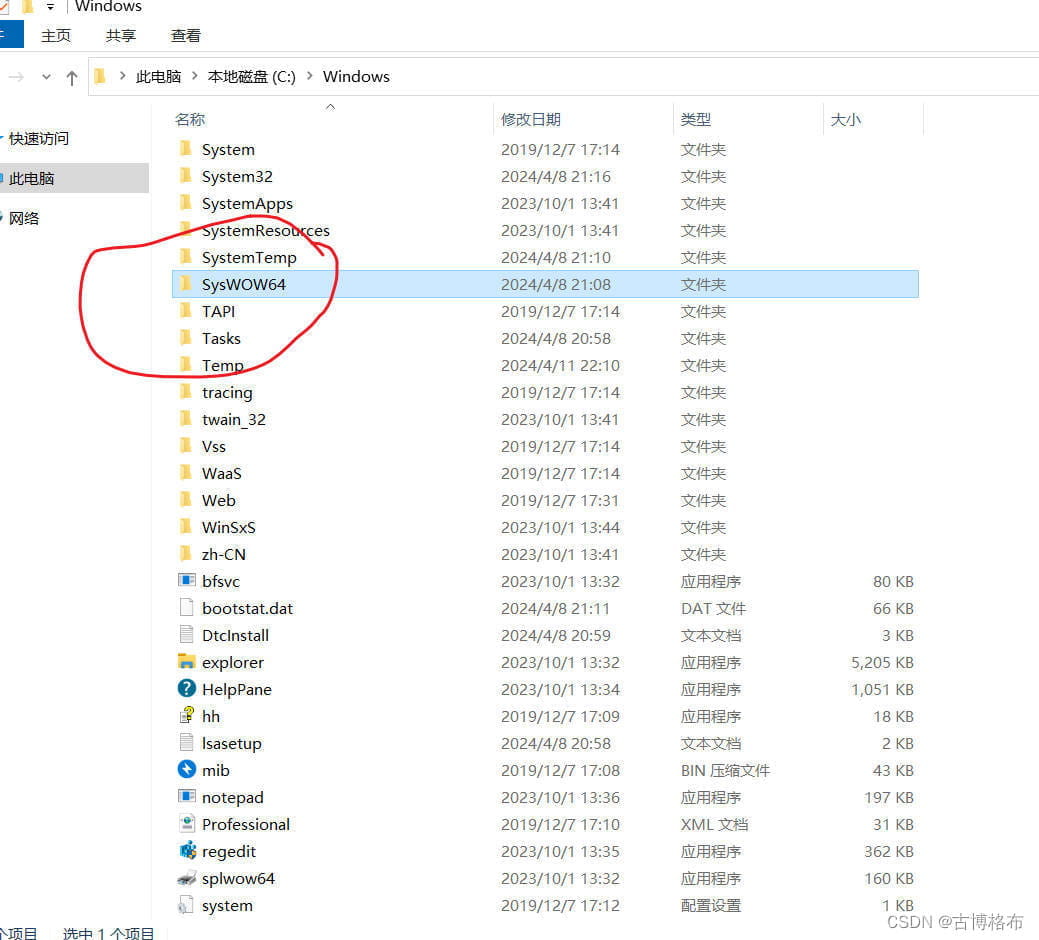Click the Tasks folder icon

(x=186, y=338)
